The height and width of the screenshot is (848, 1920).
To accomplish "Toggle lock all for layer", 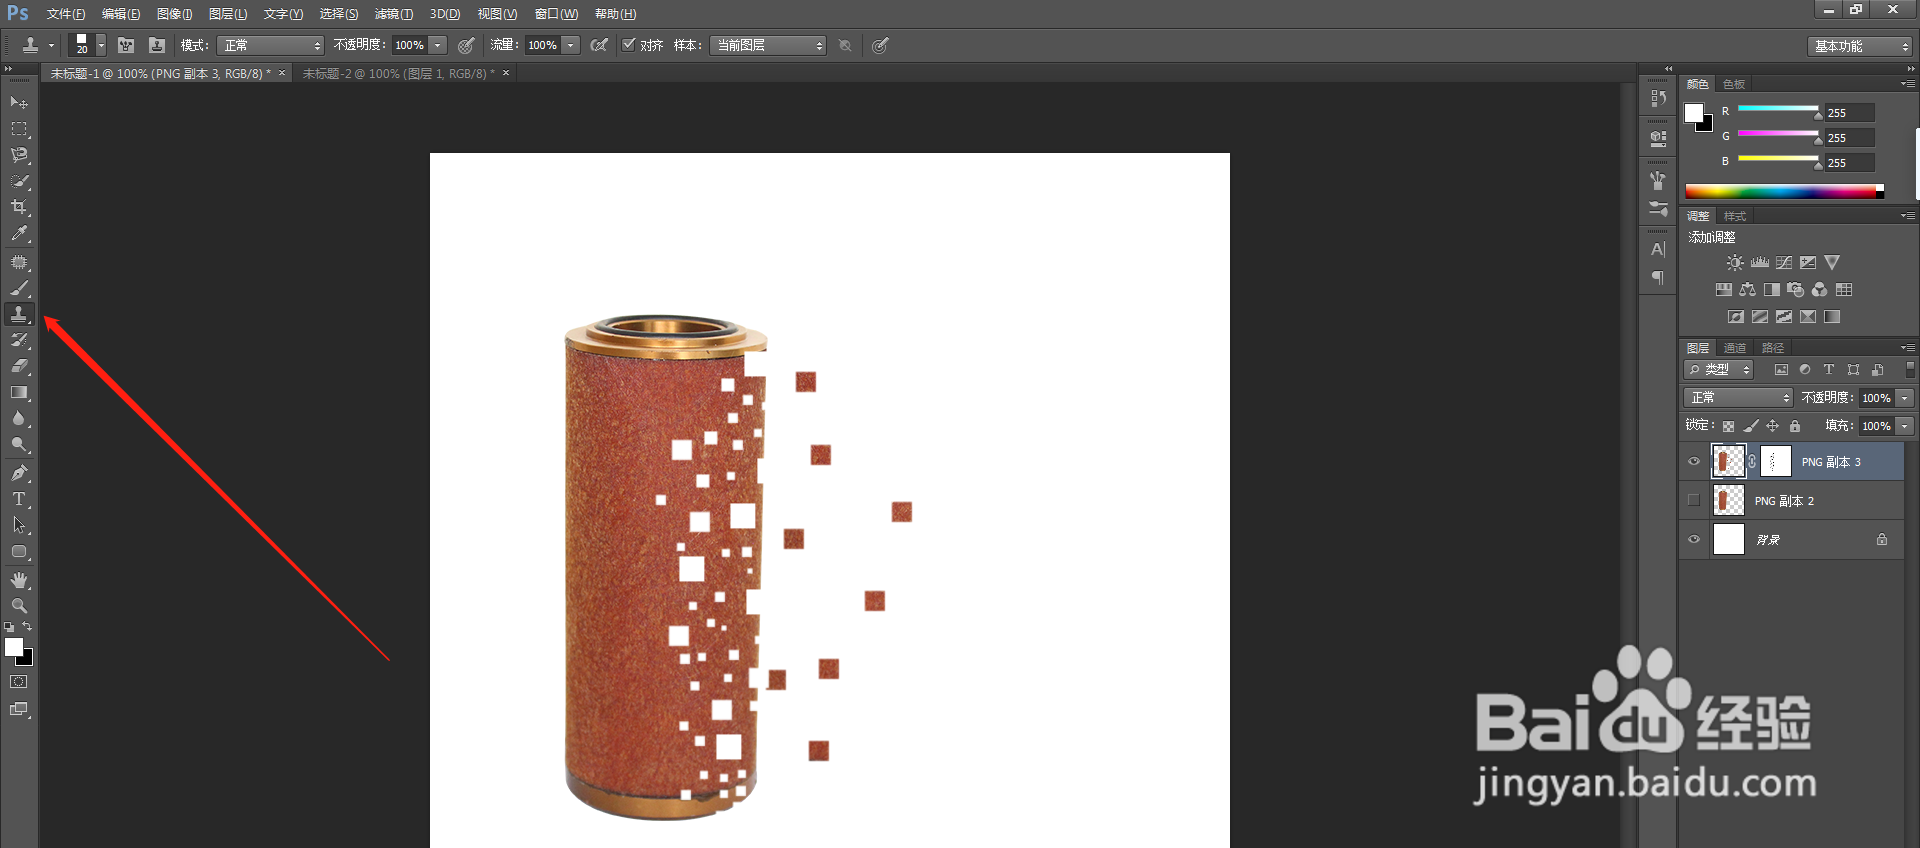I will pyautogui.click(x=1795, y=426).
